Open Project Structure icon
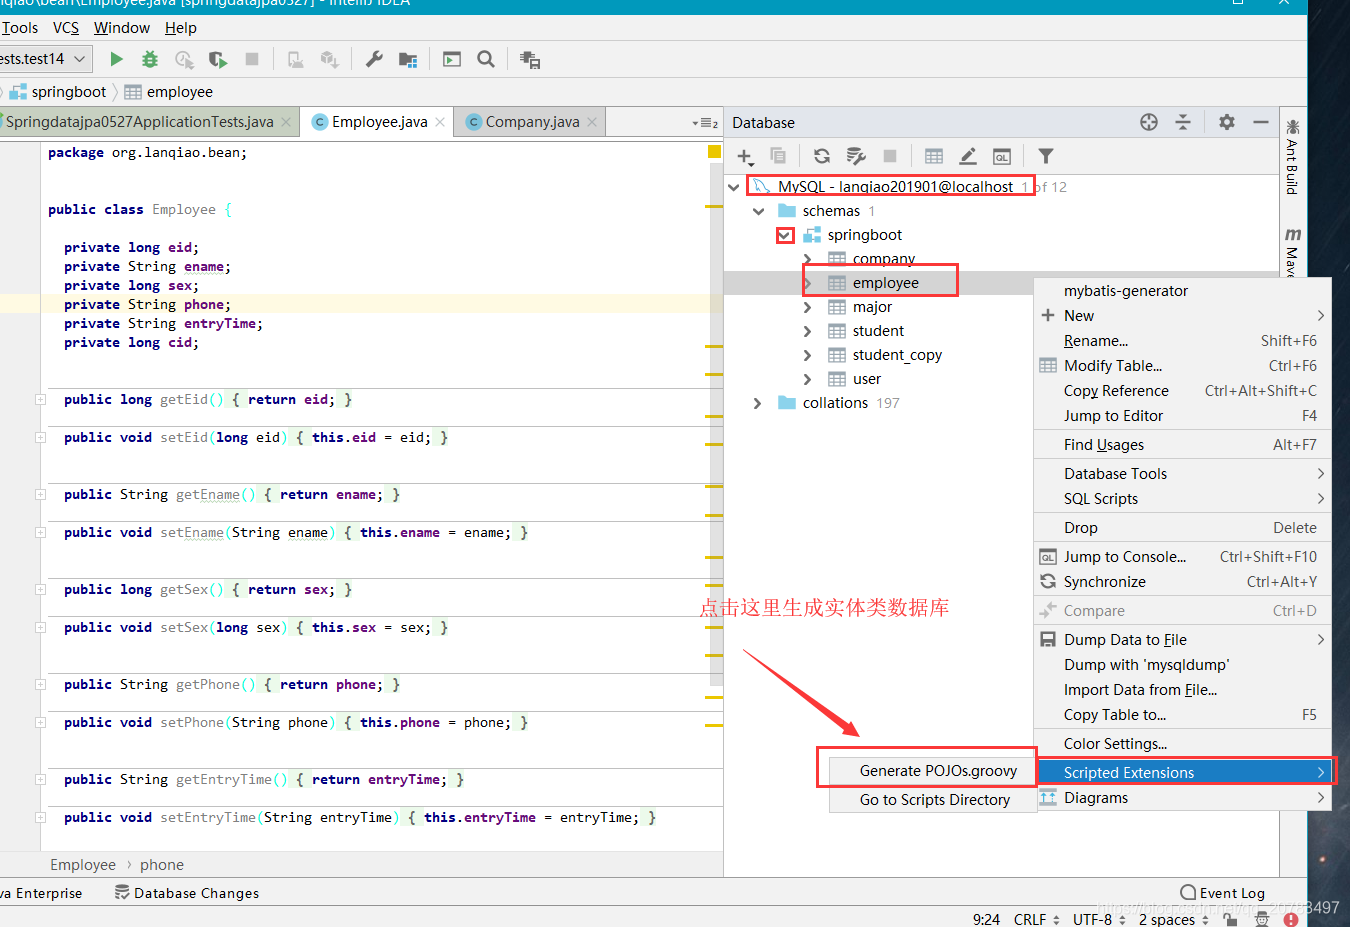Image resolution: width=1350 pixels, height=927 pixels. [x=408, y=59]
